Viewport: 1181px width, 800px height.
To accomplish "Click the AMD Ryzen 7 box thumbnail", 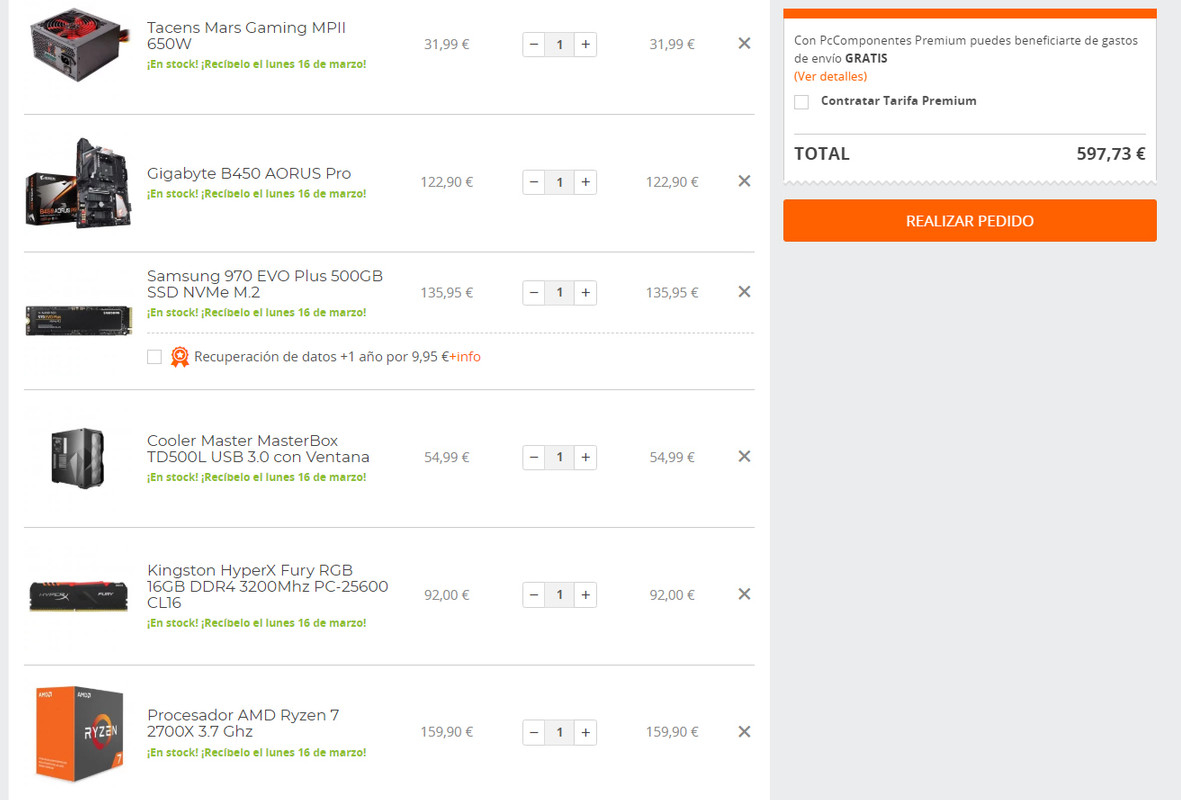I will pyautogui.click(x=79, y=733).
